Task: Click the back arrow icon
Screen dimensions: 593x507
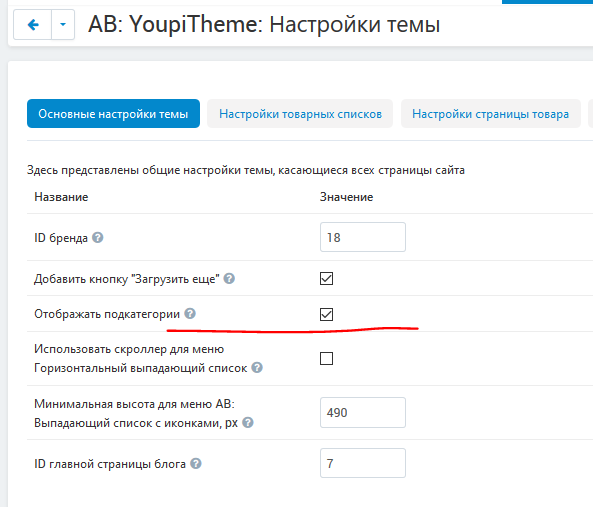Action: [x=33, y=25]
